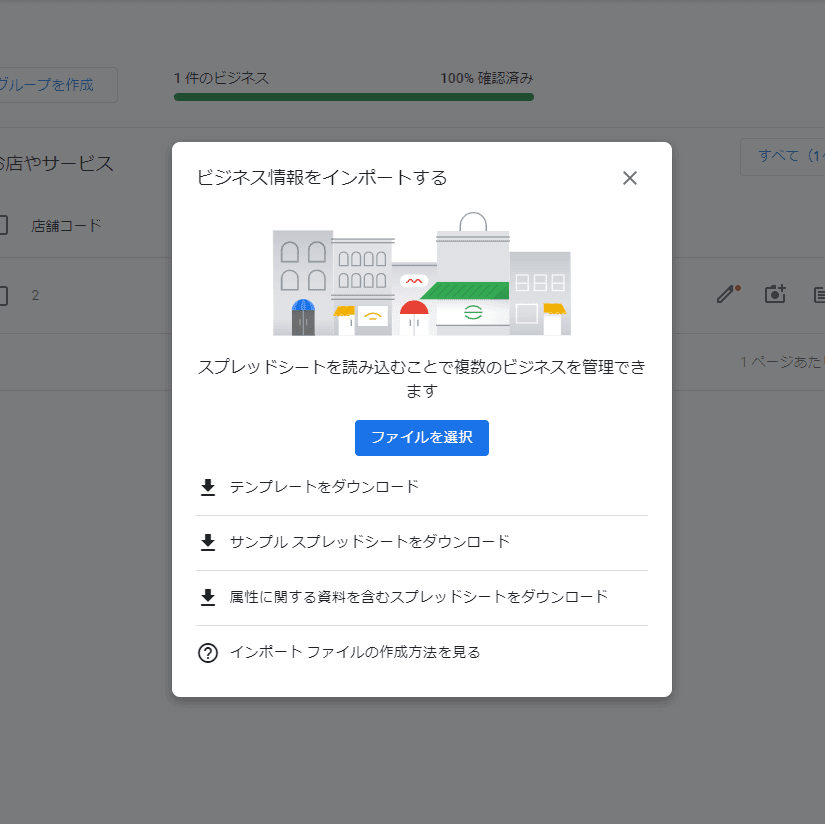Image resolution: width=825 pixels, height=824 pixels.
Task: Click the pencil edit icon in the business row
Action: click(727, 294)
